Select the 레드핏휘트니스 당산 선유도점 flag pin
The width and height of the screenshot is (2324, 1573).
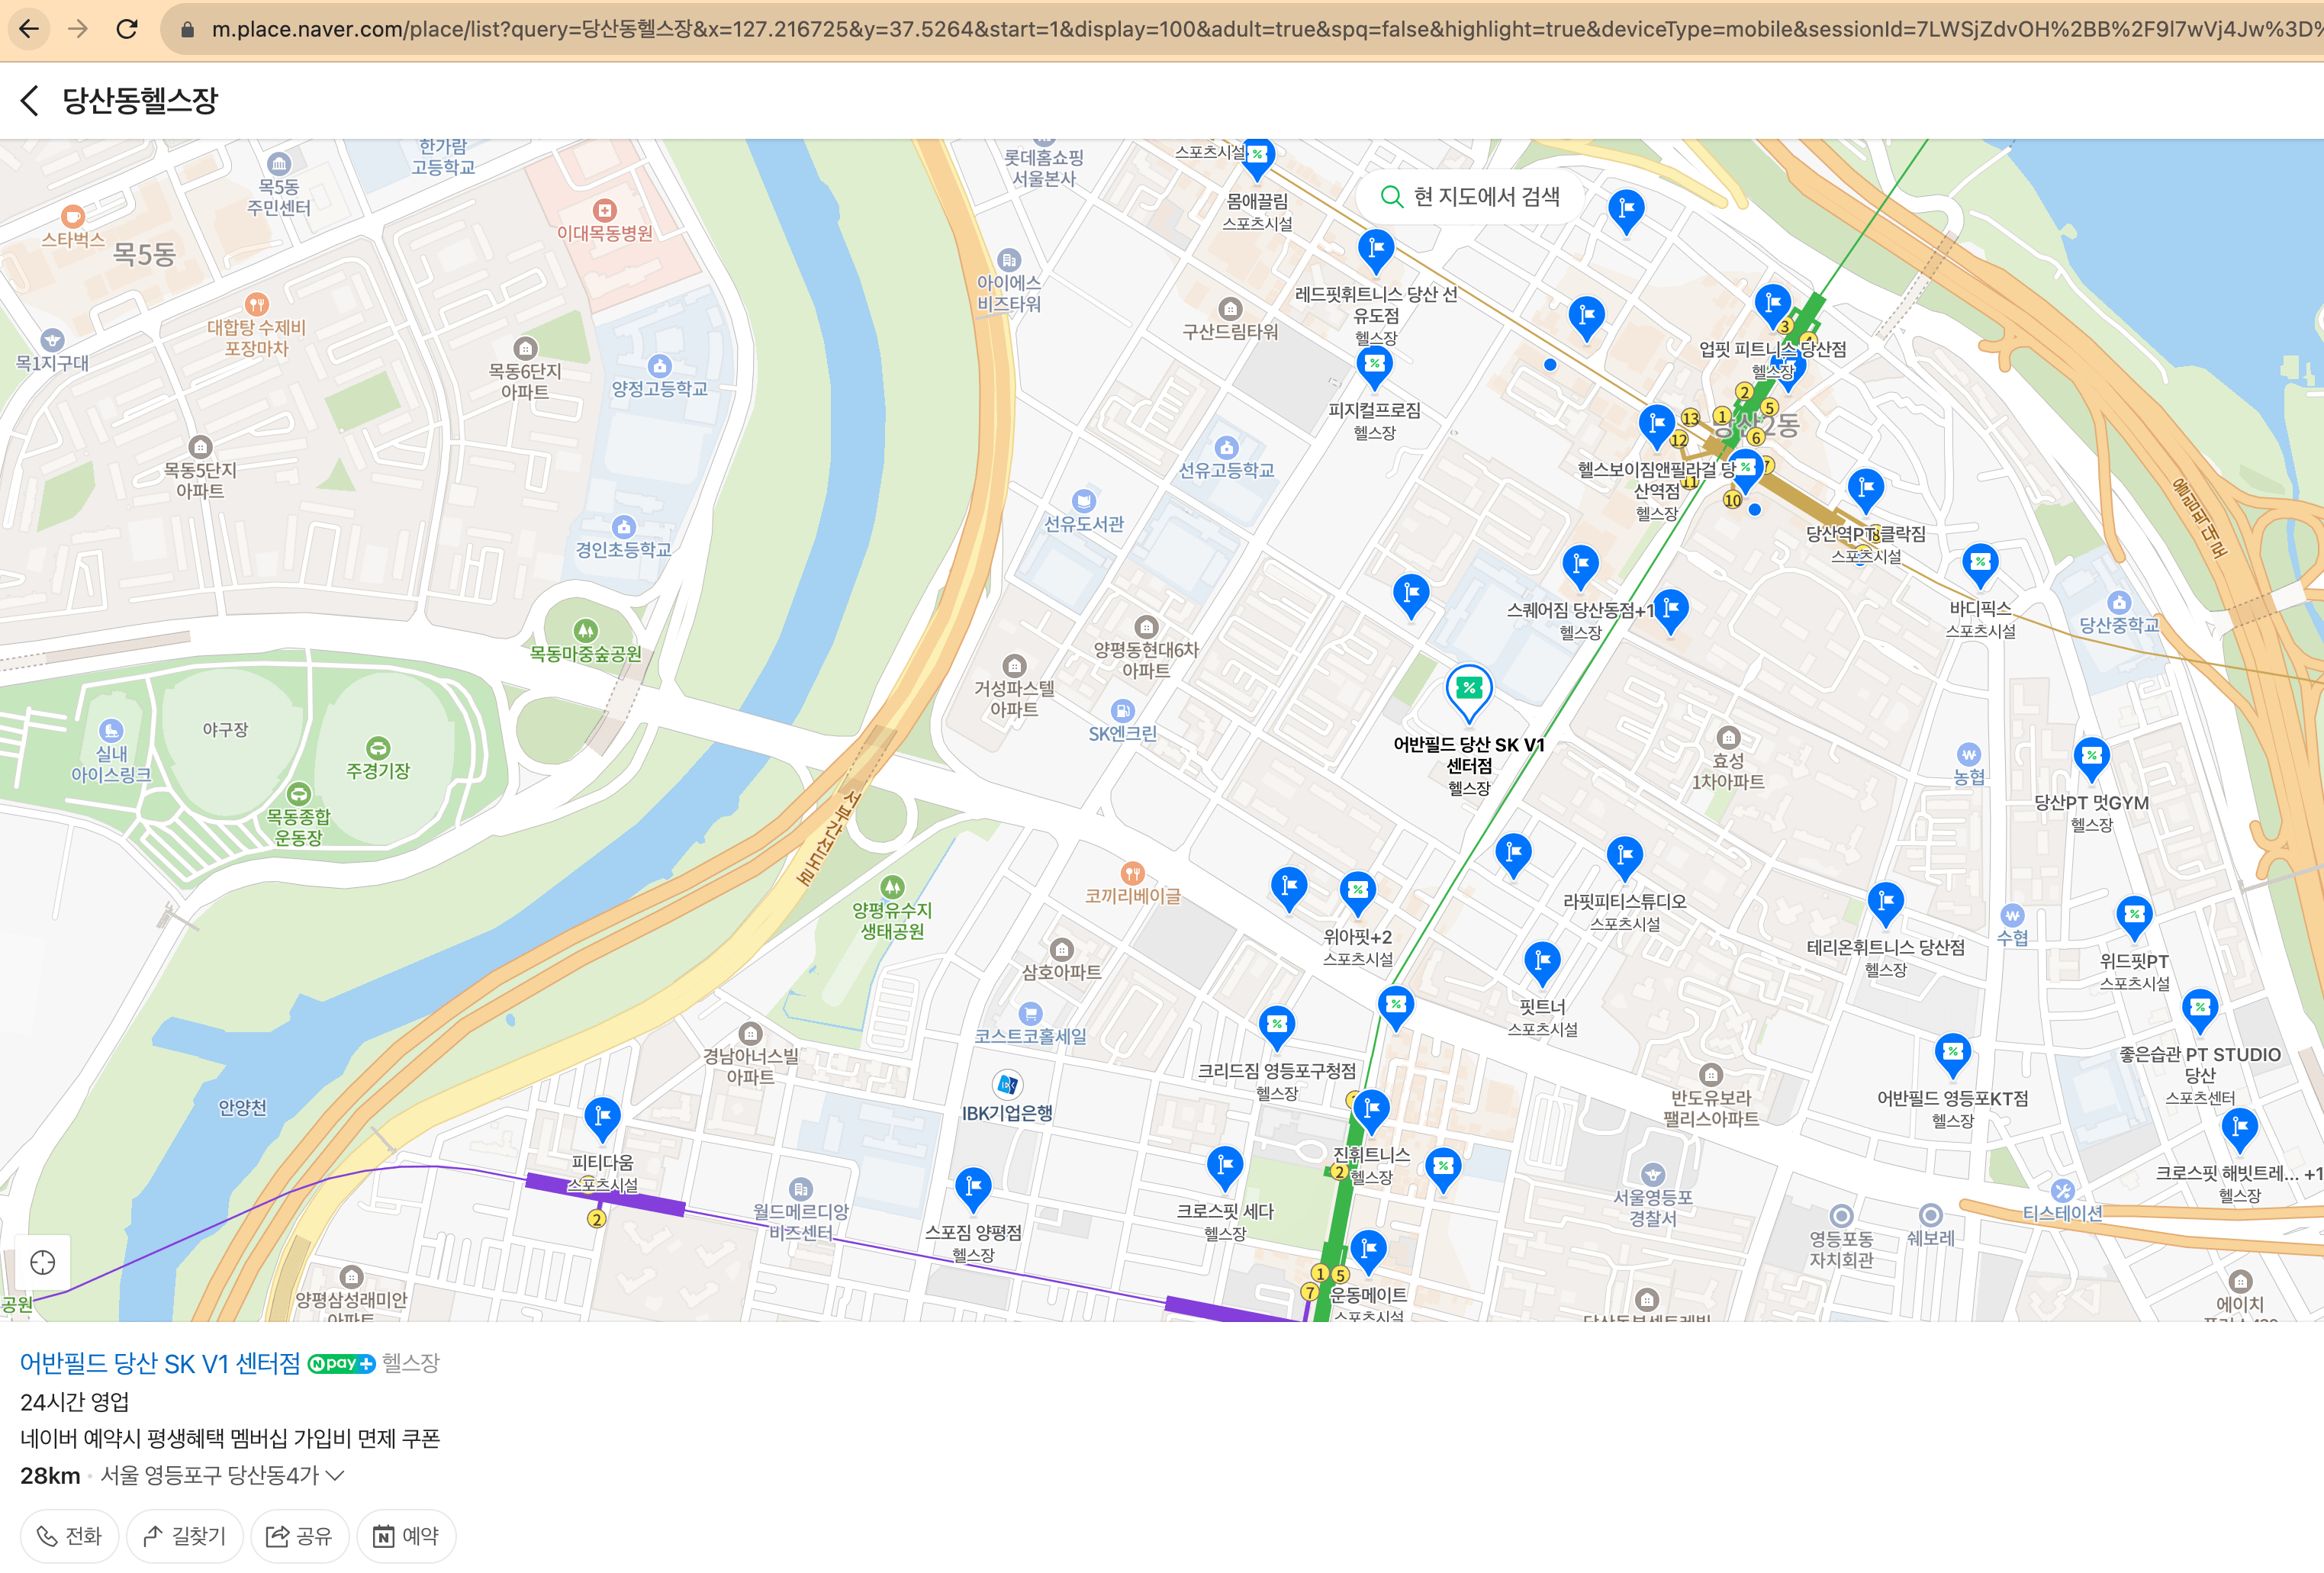1376,250
